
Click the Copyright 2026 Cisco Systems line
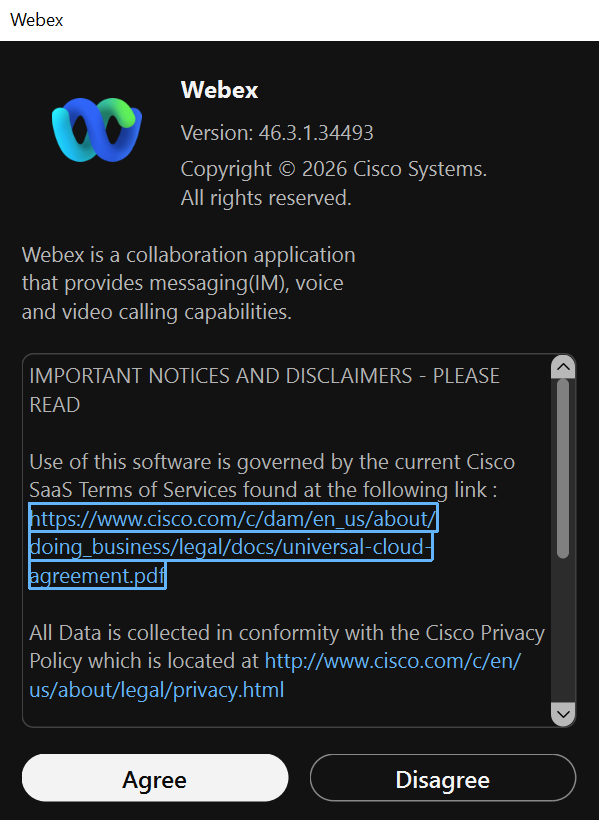click(334, 169)
